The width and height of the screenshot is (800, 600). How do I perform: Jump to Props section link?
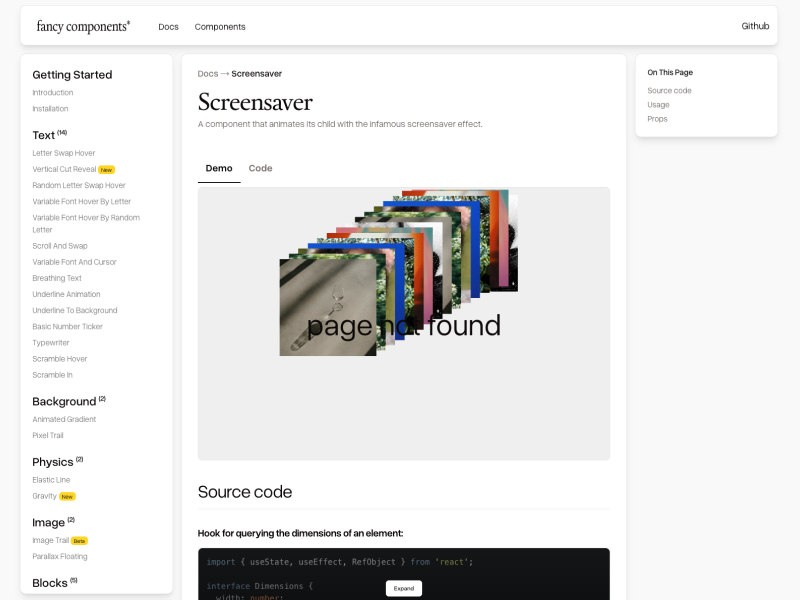tap(657, 119)
